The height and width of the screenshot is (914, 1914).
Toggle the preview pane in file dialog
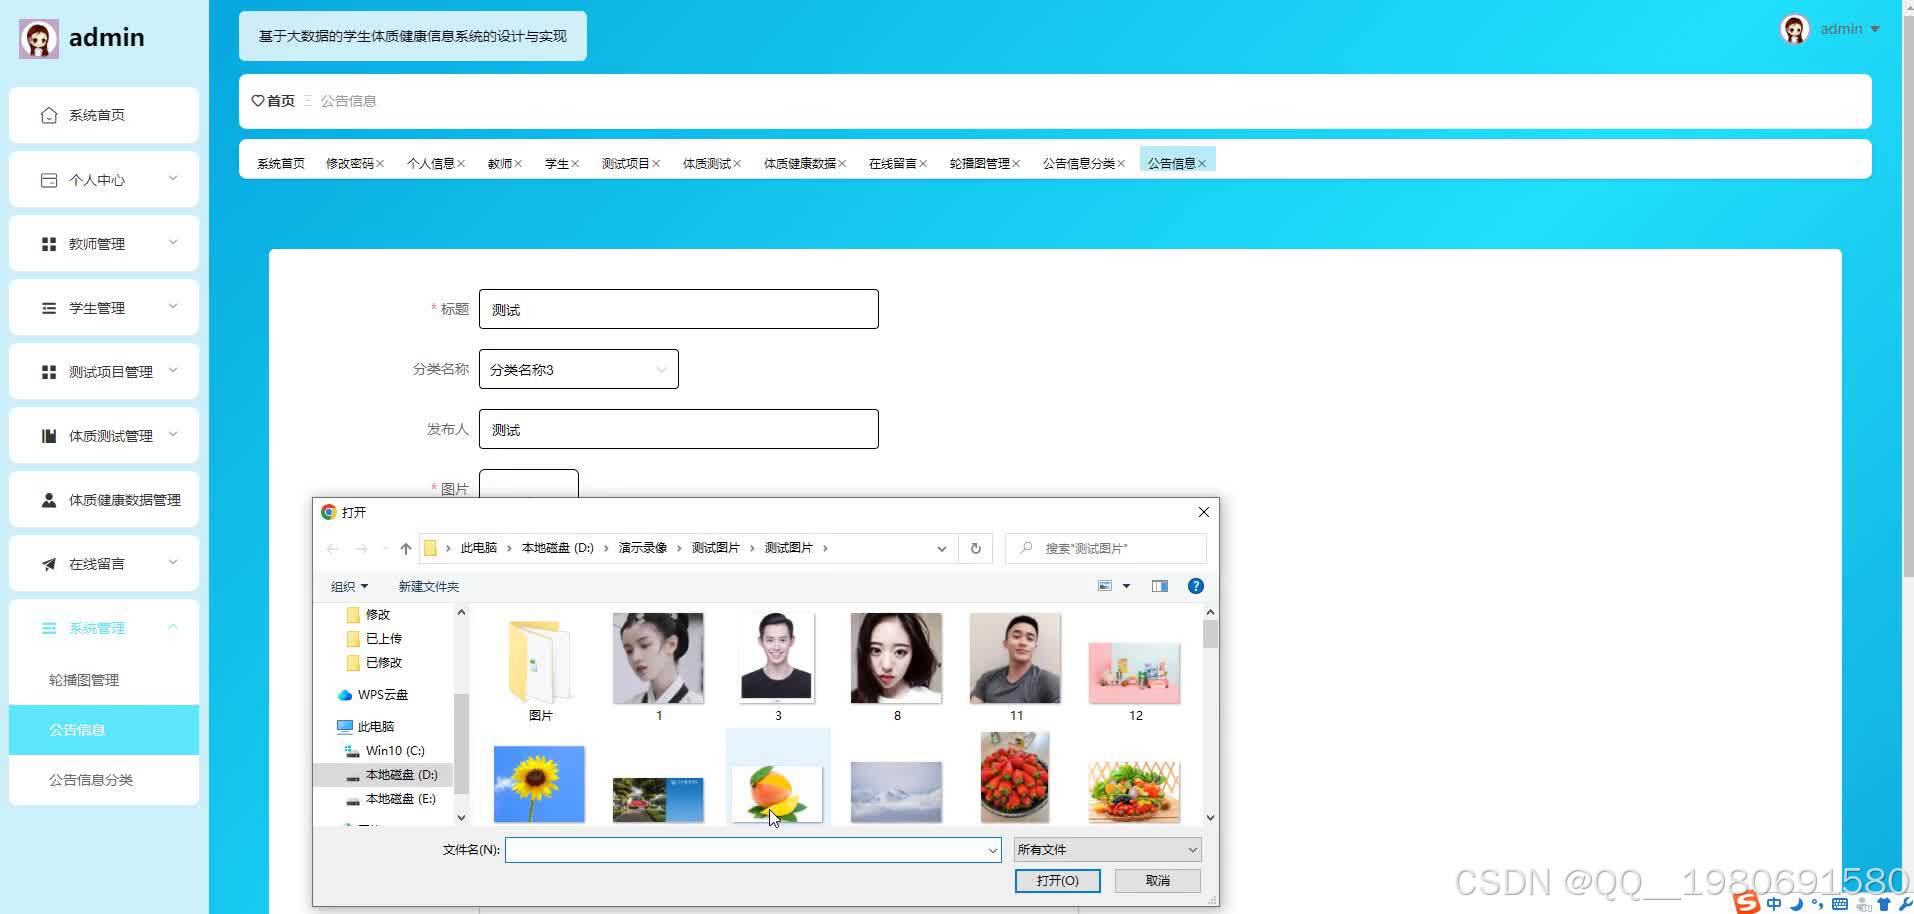click(1159, 586)
